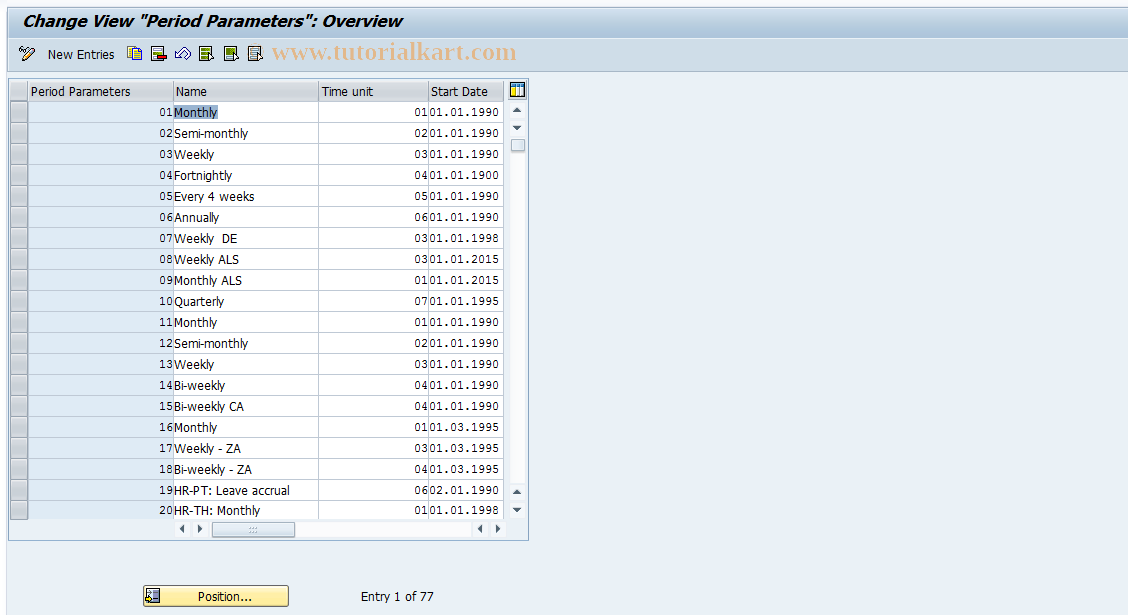Viewport: 1128px width, 615px height.
Task: Click period parameter number 12 cell
Action: click(101, 343)
